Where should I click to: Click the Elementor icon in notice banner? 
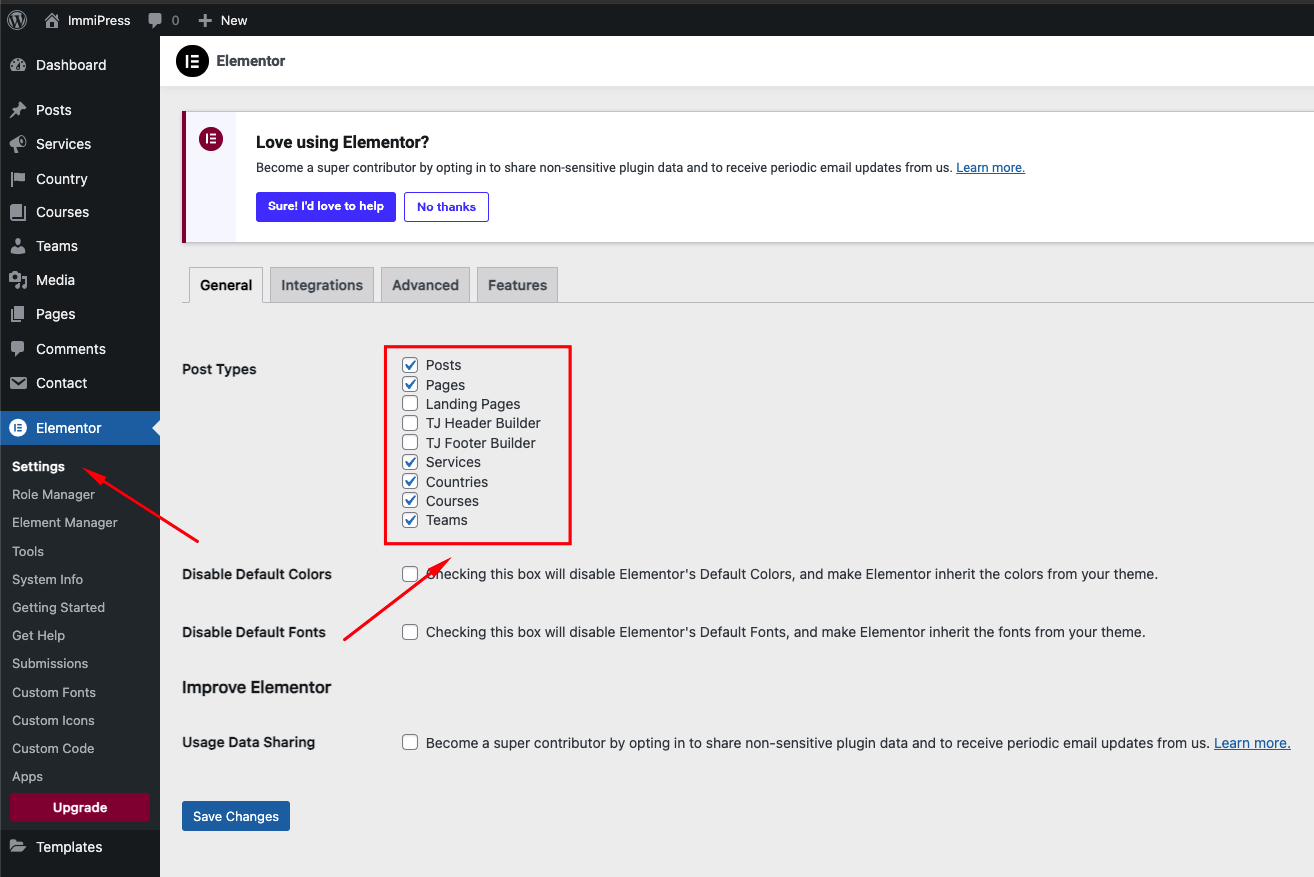click(x=211, y=139)
